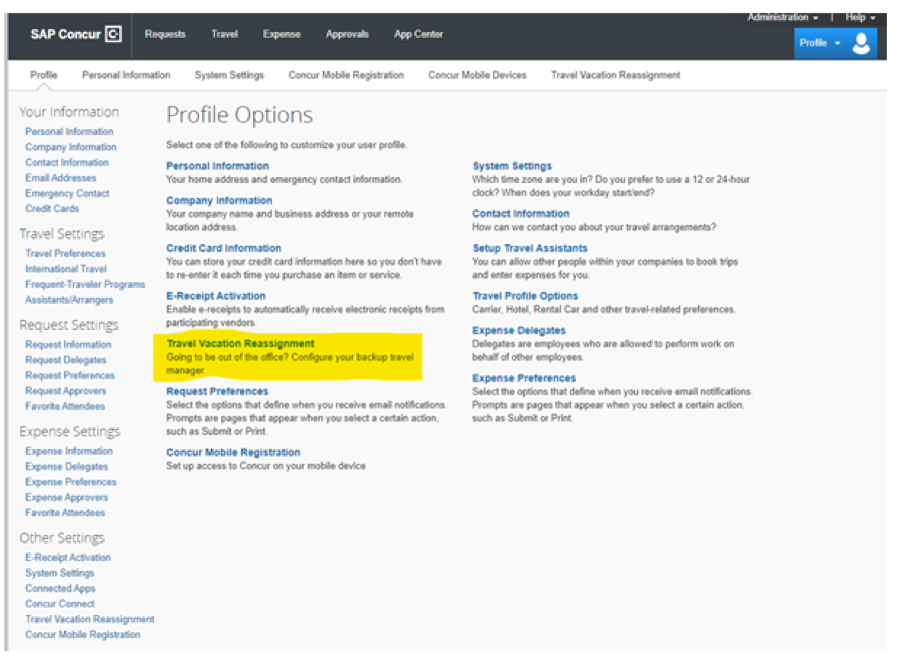This screenshot has height=672, width=912.
Task: Open Contact Information in the left sidebar
Action: 67,162
